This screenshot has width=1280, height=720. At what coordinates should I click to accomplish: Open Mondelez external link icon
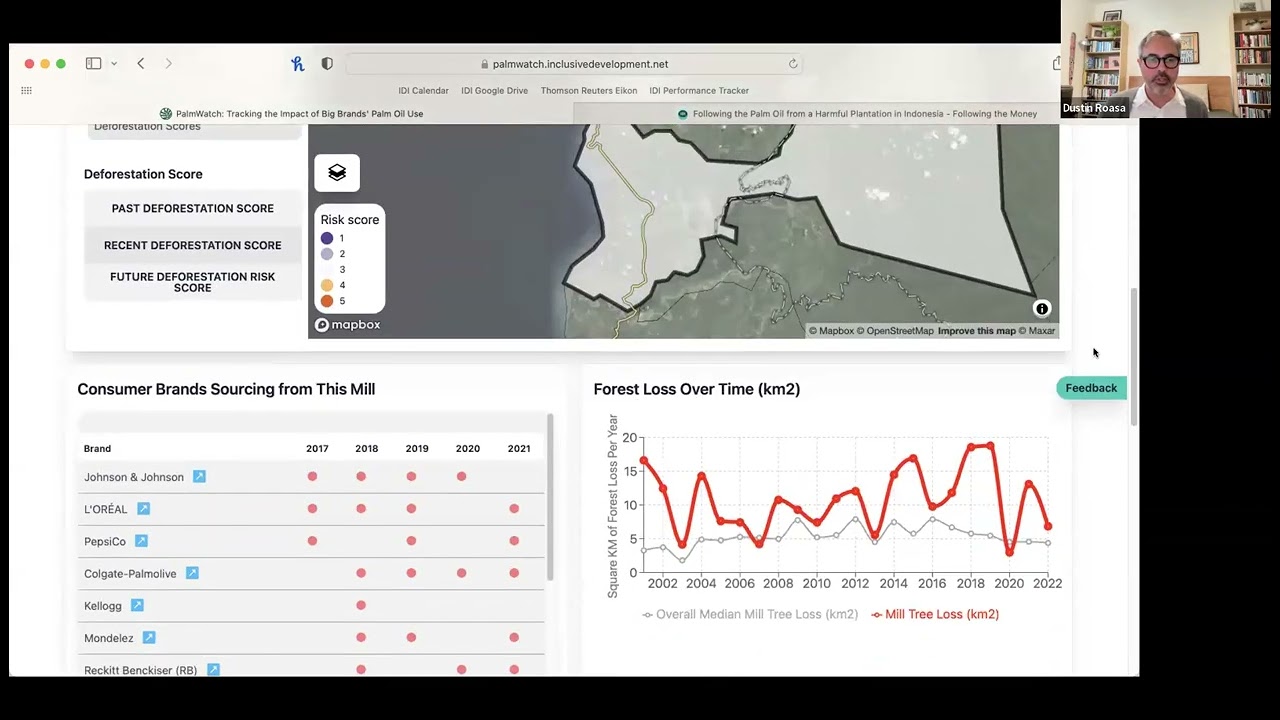pos(149,637)
